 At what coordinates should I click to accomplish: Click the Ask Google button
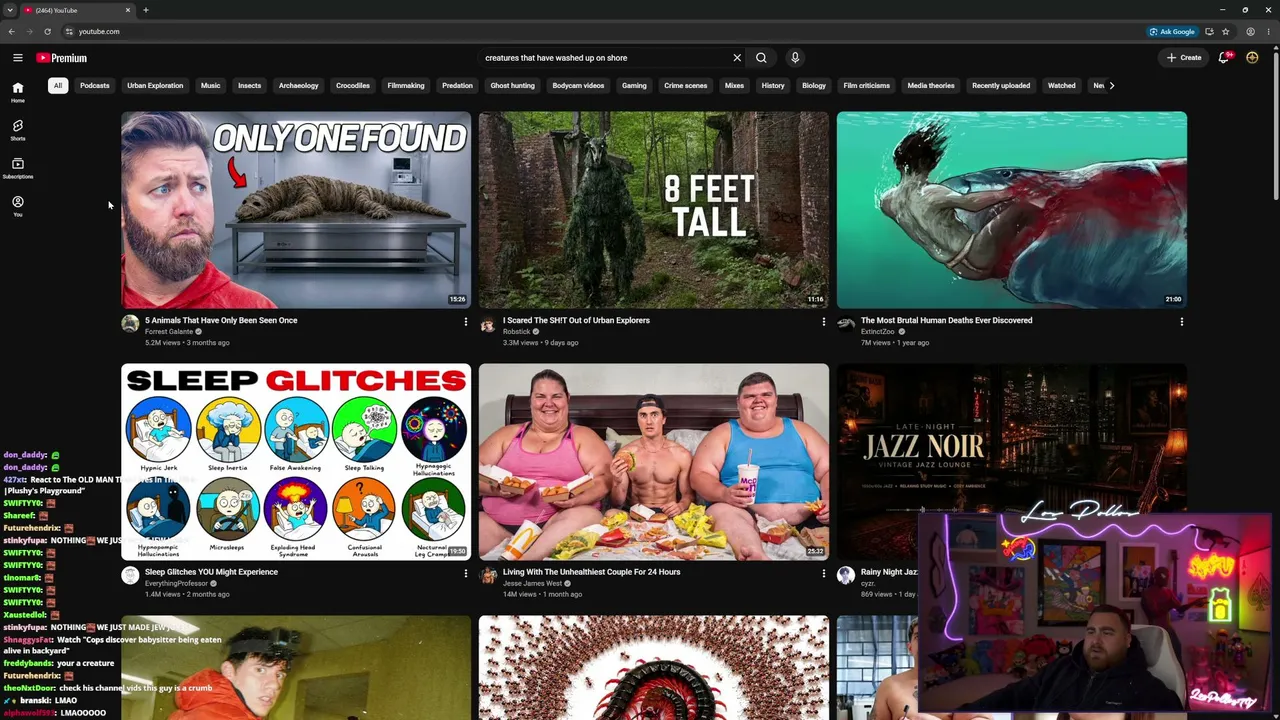[x=1172, y=31]
